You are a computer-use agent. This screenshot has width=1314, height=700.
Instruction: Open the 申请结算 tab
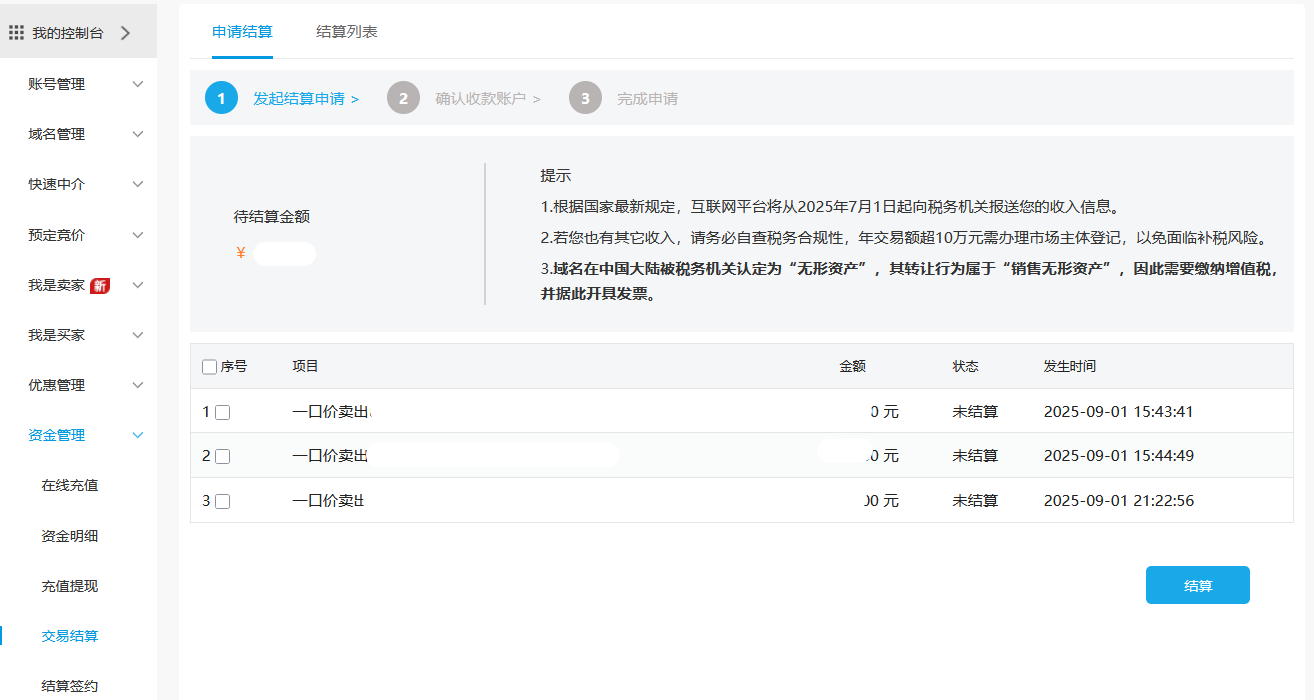pos(242,31)
